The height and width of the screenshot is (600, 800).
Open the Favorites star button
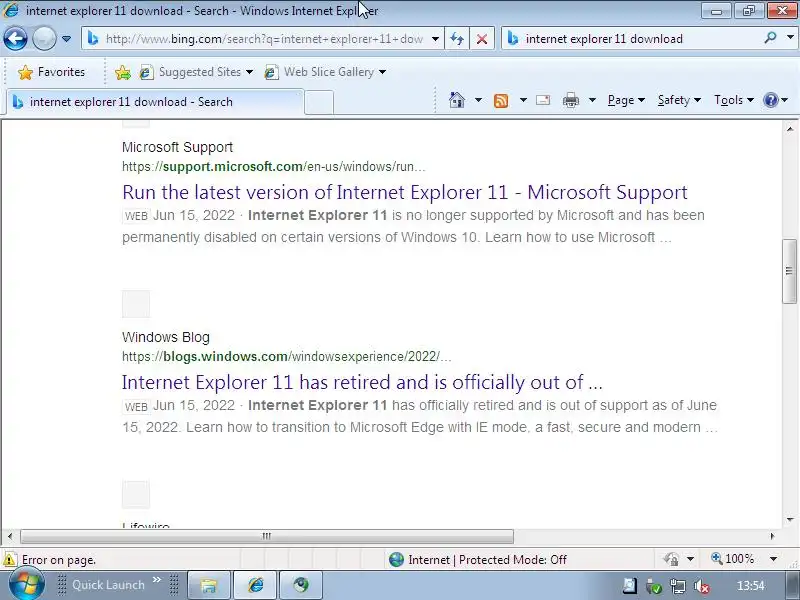coord(51,72)
